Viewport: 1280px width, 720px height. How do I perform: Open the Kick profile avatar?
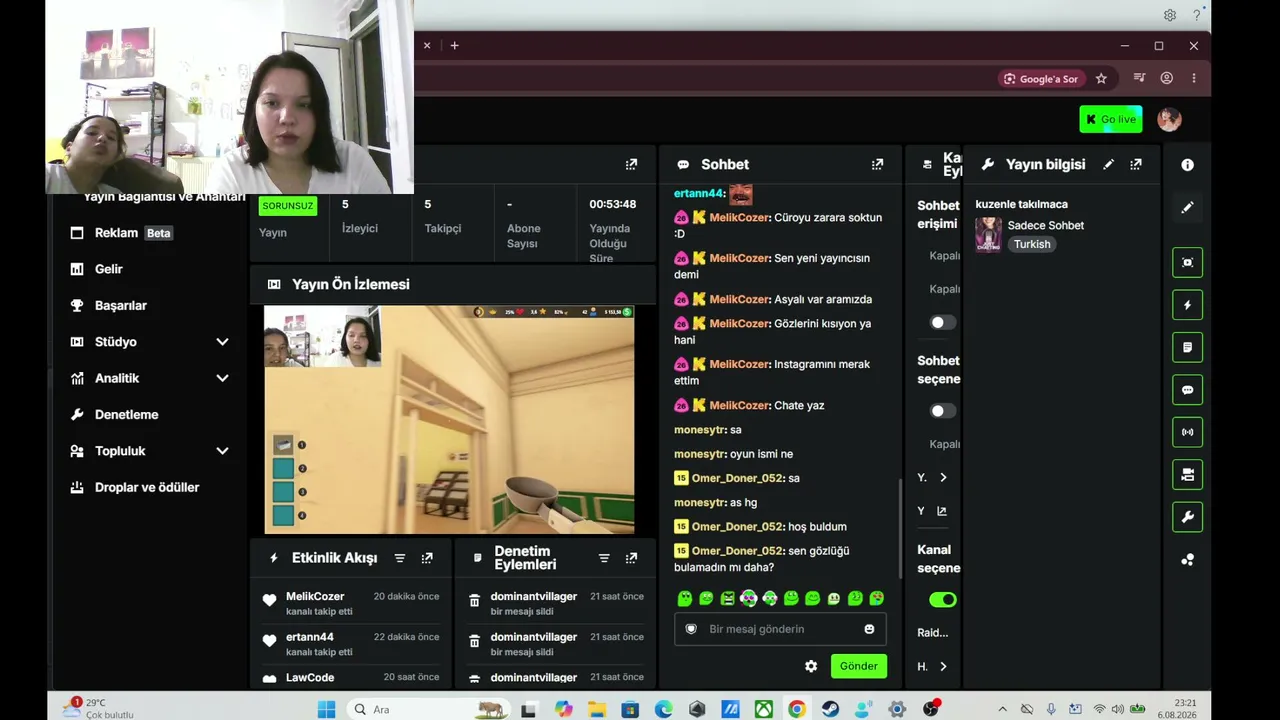click(1169, 119)
